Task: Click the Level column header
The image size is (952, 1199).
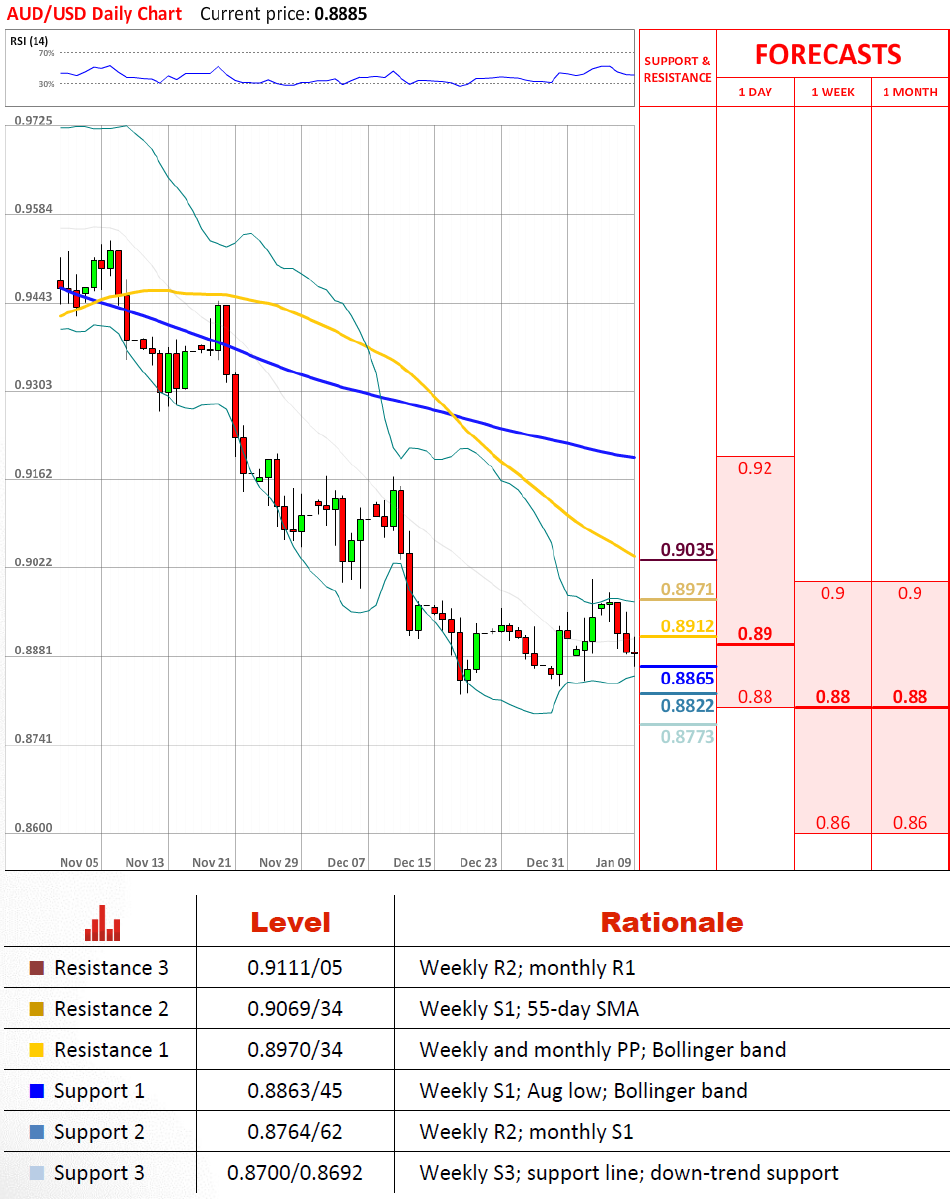Action: (x=291, y=922)
